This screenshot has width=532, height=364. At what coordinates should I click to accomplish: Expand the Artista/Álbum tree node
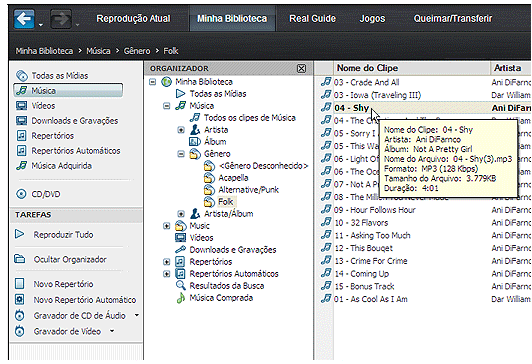[181, 214]
